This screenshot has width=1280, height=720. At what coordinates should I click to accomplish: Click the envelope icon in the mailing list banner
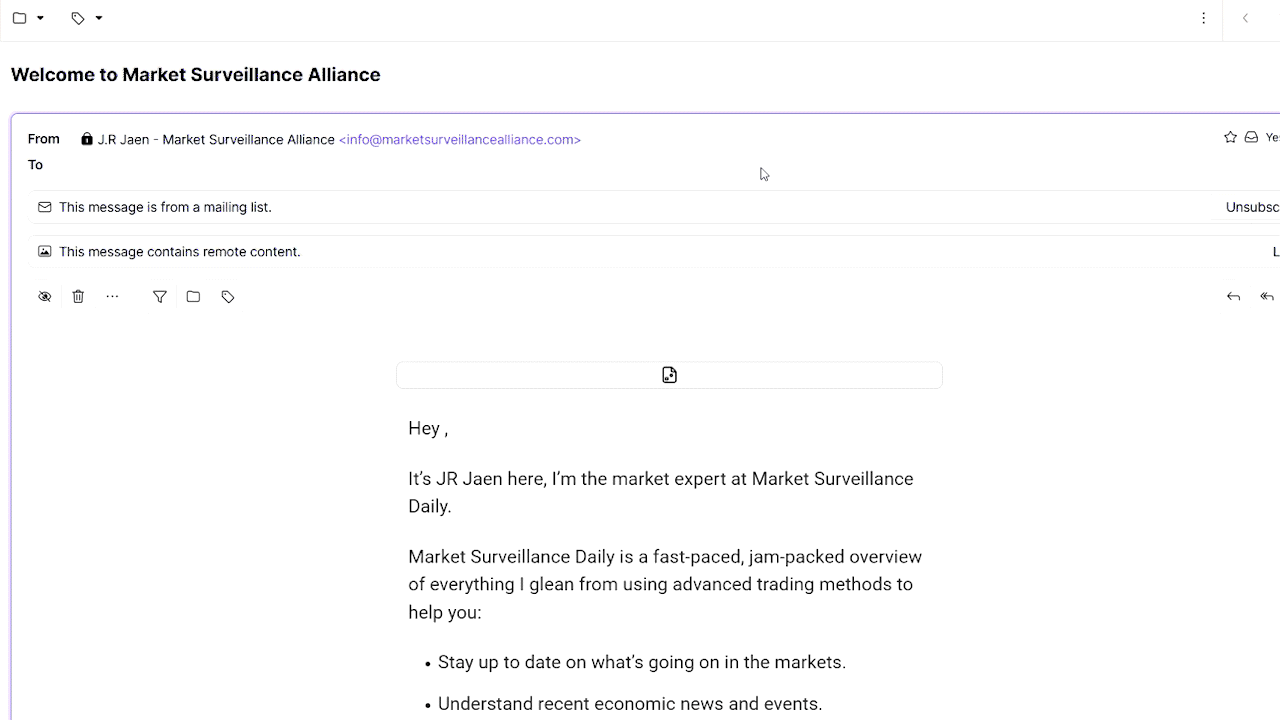tap(45, 207)
